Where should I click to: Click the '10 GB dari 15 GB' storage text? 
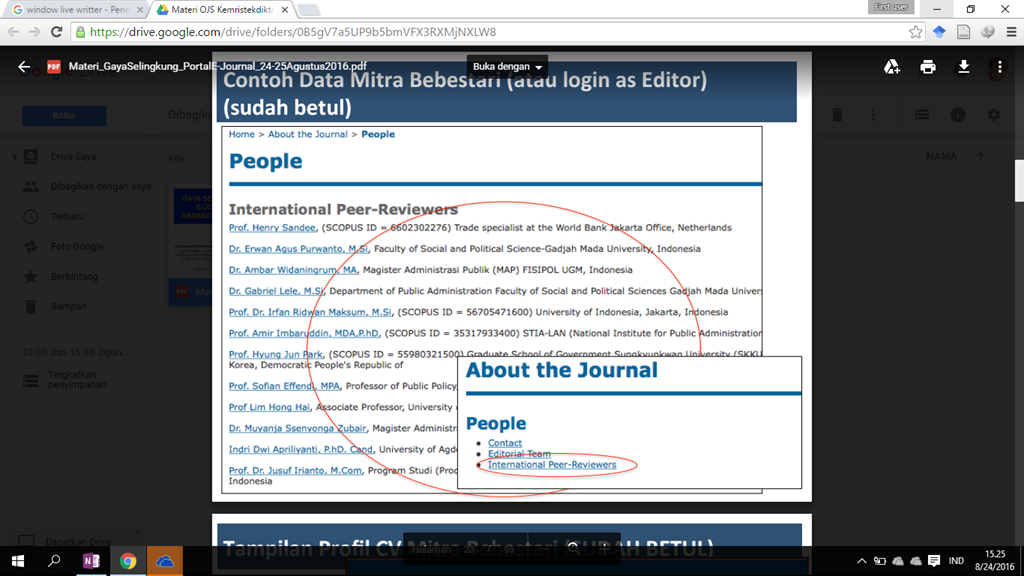point(75,353)
